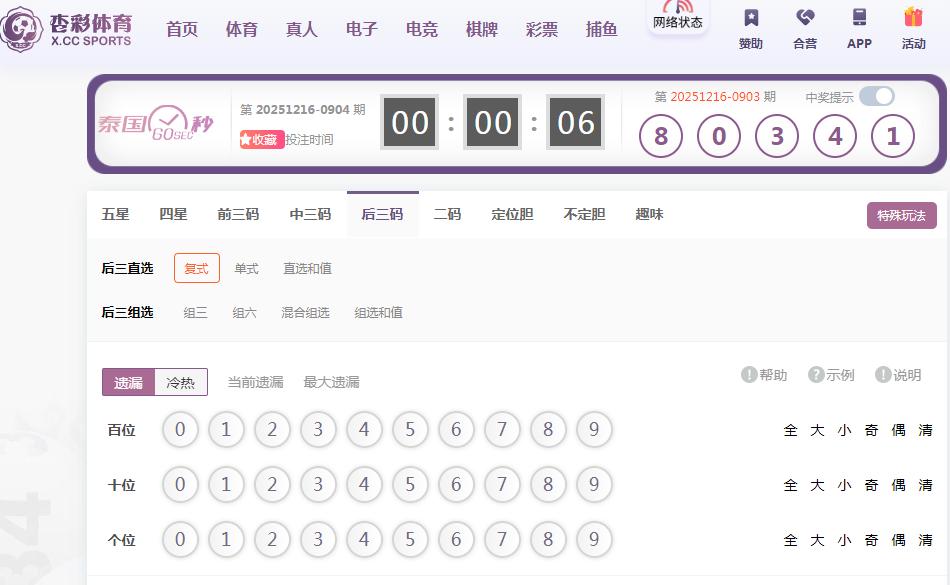Open 真人 in top navigation
Image resolution: width=950 pixels, height=585 pixels.
(x=302, y=29)
